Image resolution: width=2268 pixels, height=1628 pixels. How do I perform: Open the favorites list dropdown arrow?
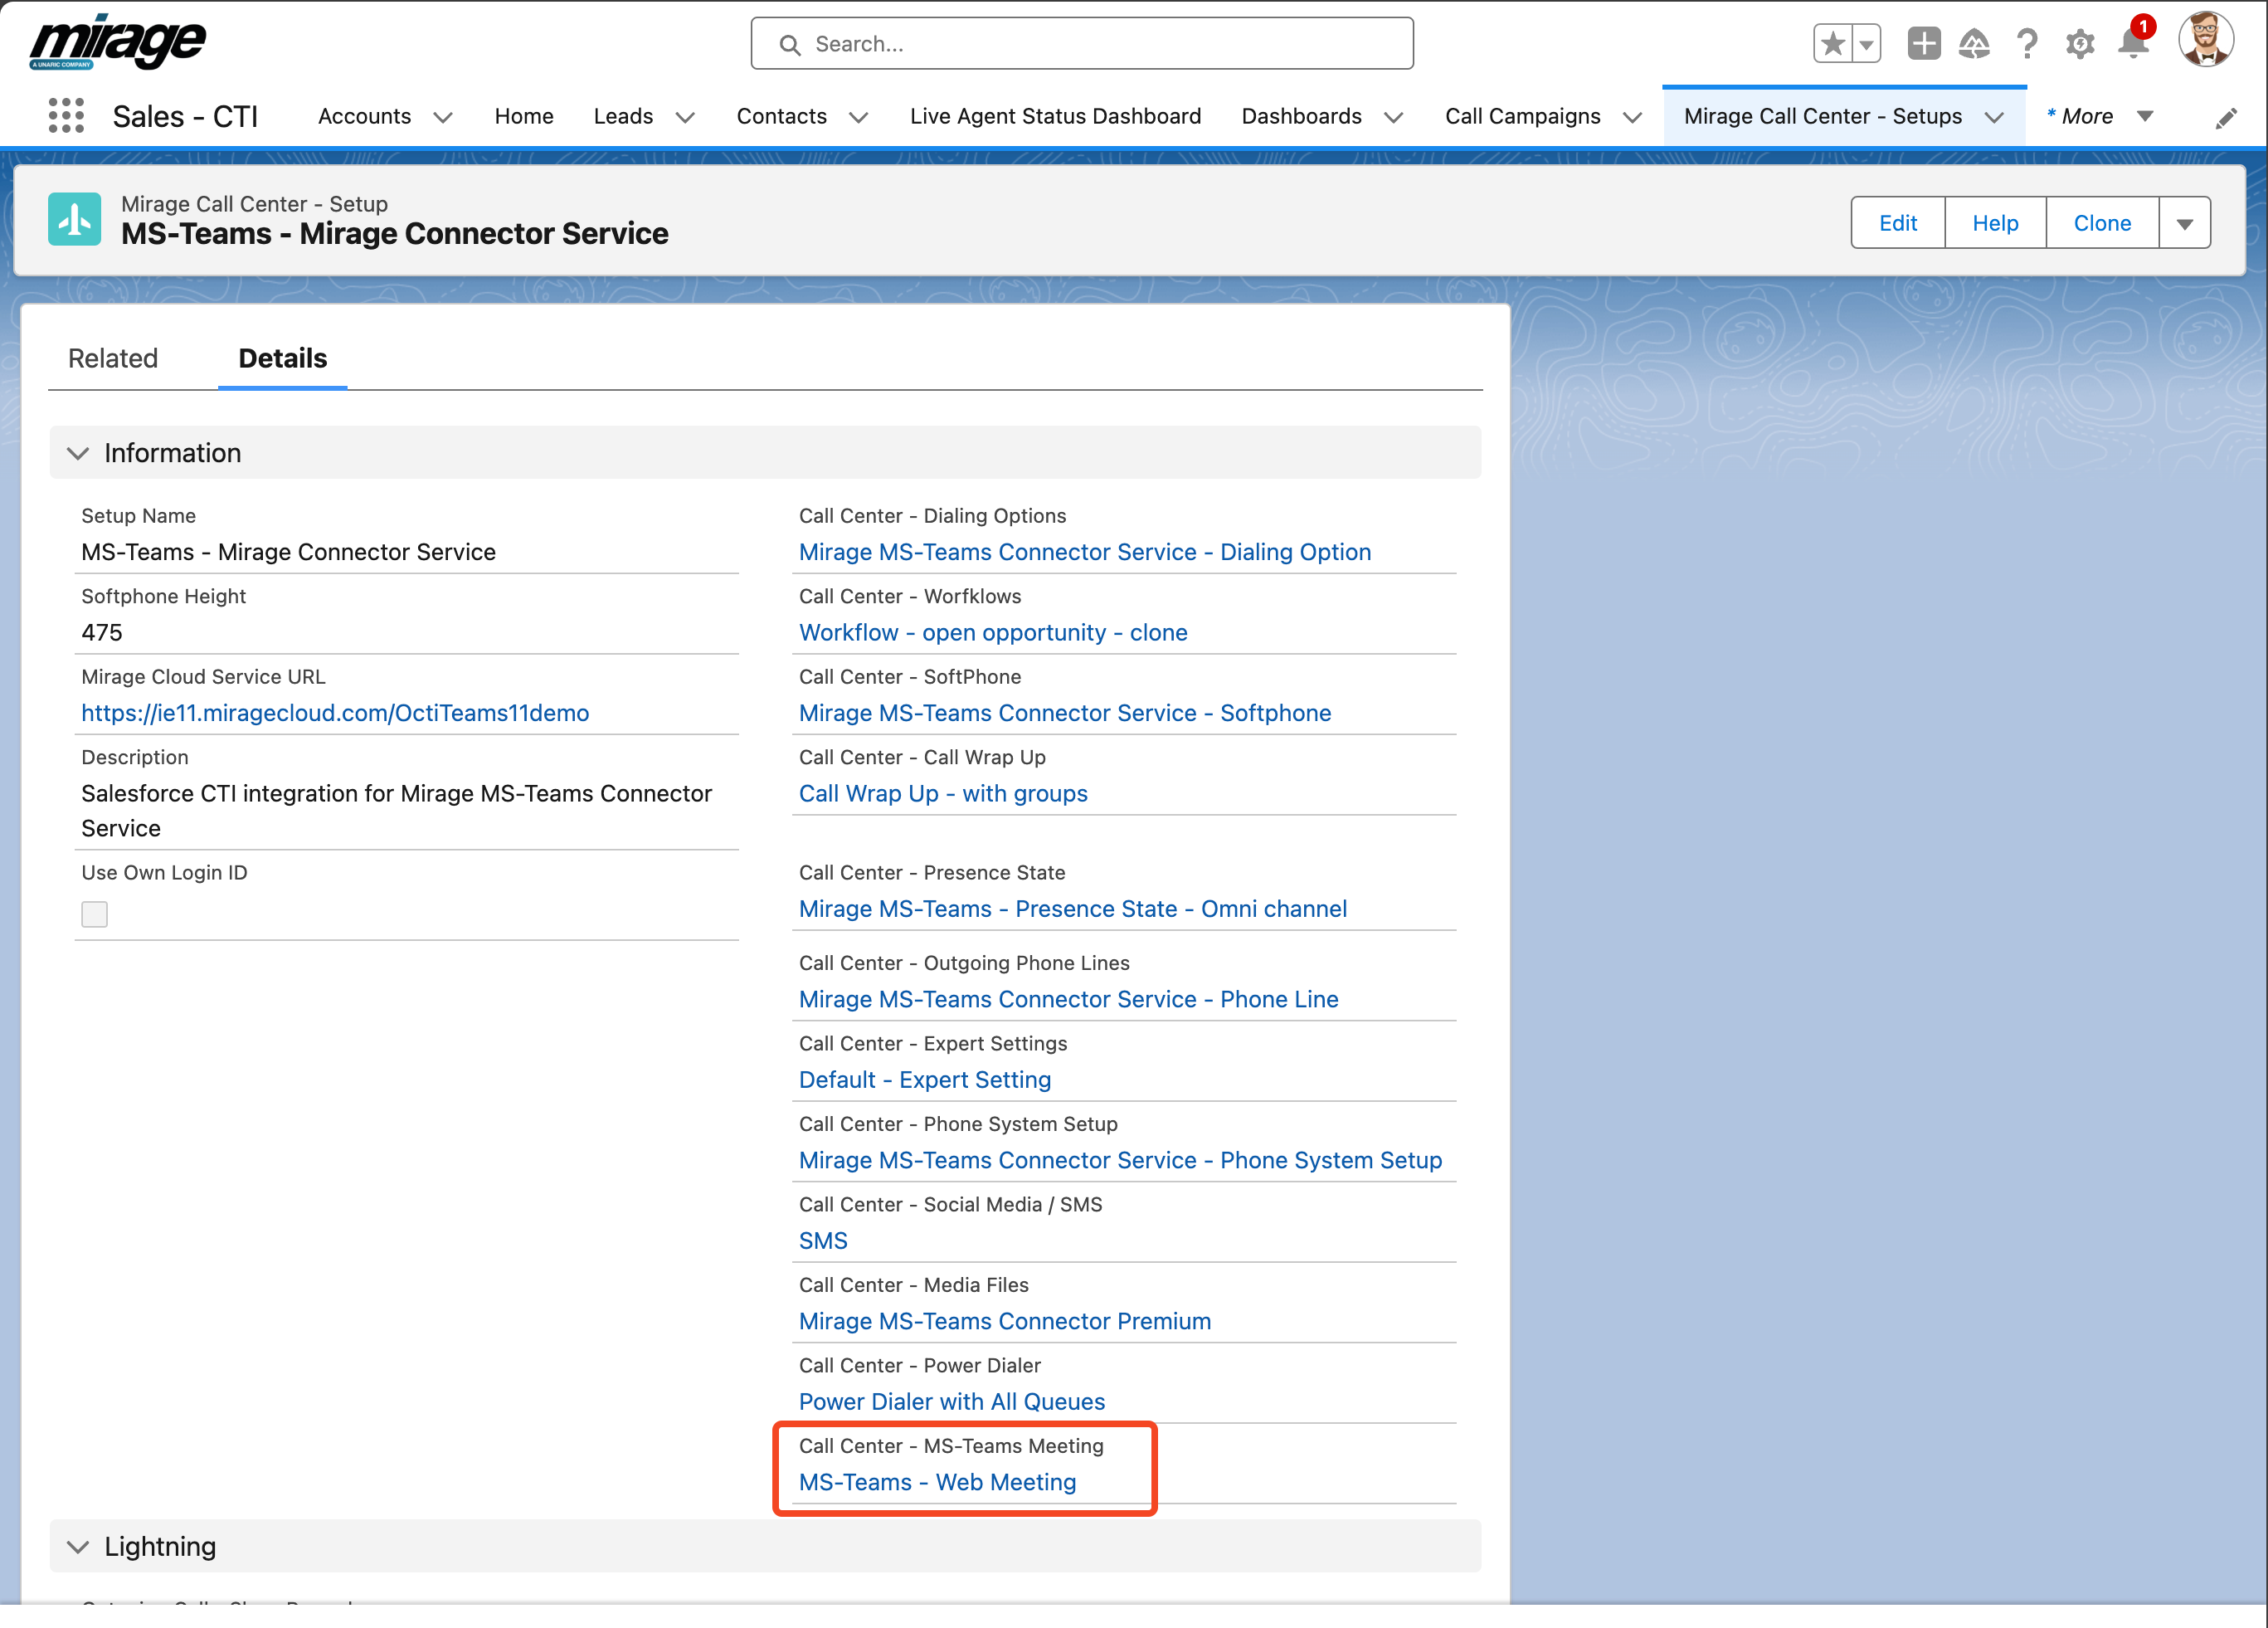coord(1866,44)
